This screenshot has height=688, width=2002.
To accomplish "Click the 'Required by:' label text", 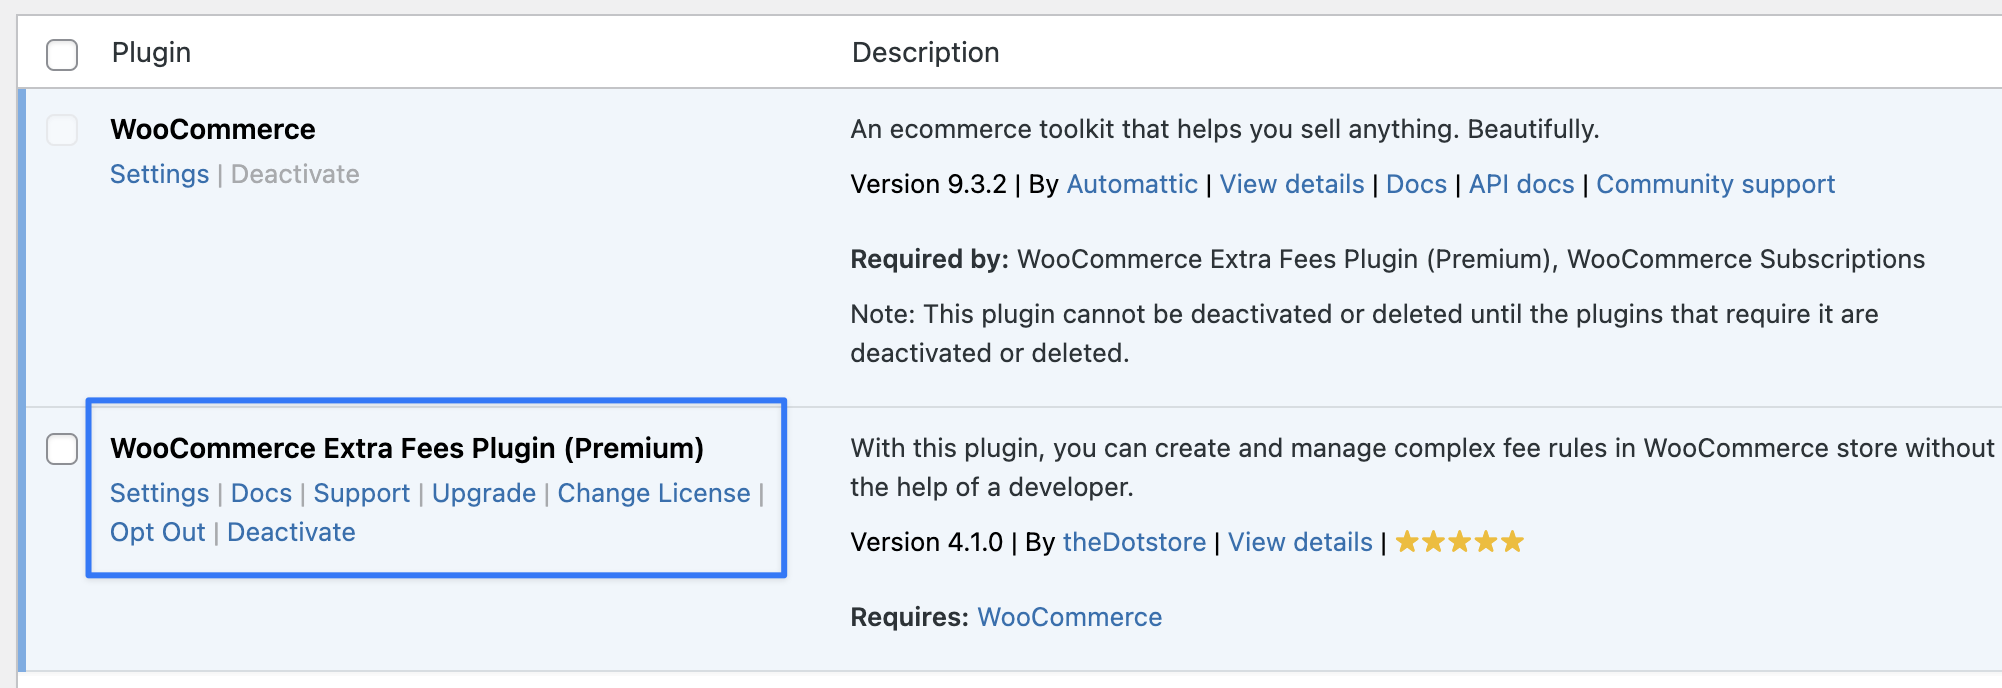I will coord(929,259).
